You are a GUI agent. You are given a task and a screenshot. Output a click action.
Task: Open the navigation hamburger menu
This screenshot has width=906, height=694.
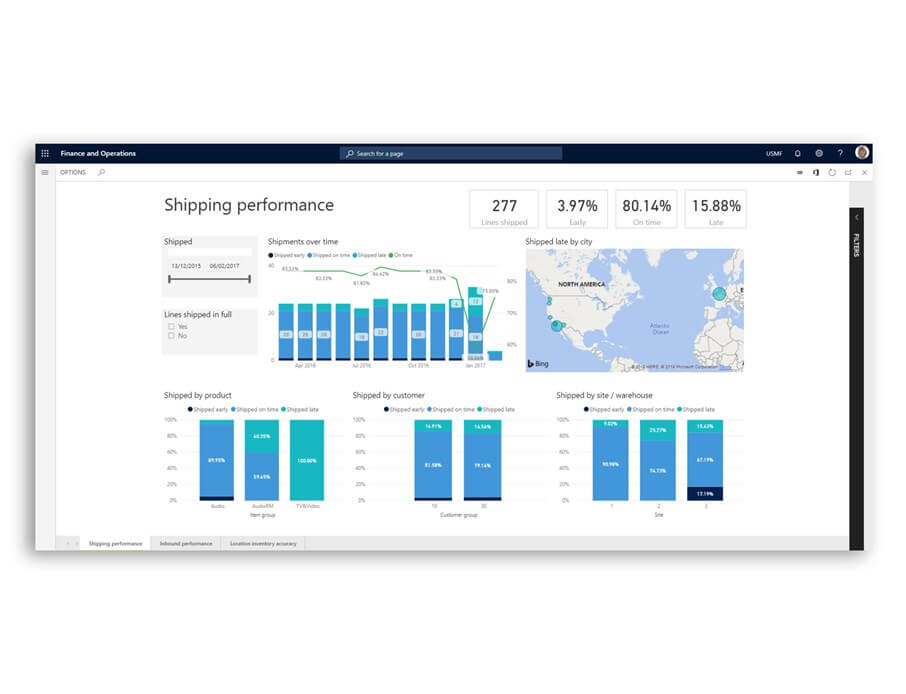coord(44,172)
